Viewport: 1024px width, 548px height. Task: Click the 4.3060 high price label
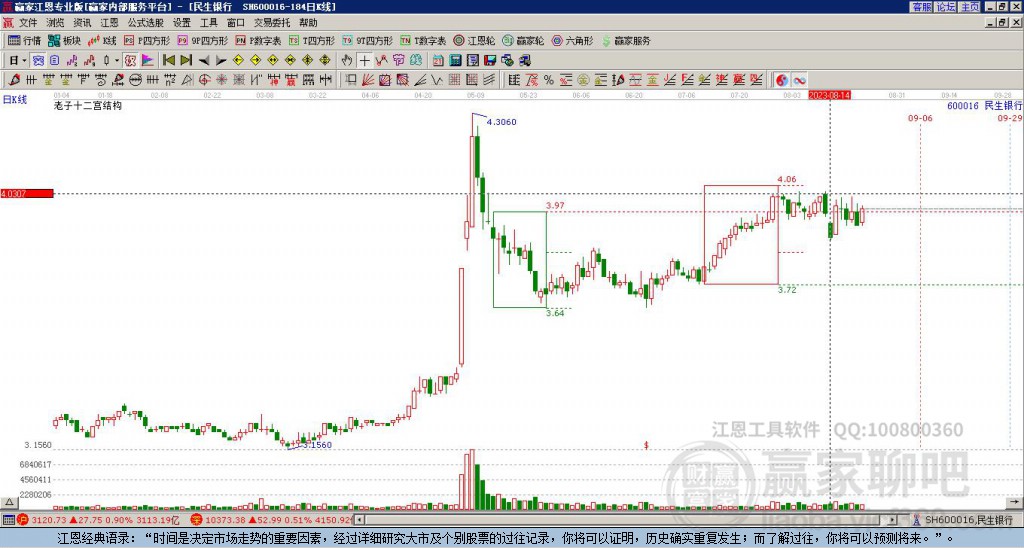click(502, 122)
